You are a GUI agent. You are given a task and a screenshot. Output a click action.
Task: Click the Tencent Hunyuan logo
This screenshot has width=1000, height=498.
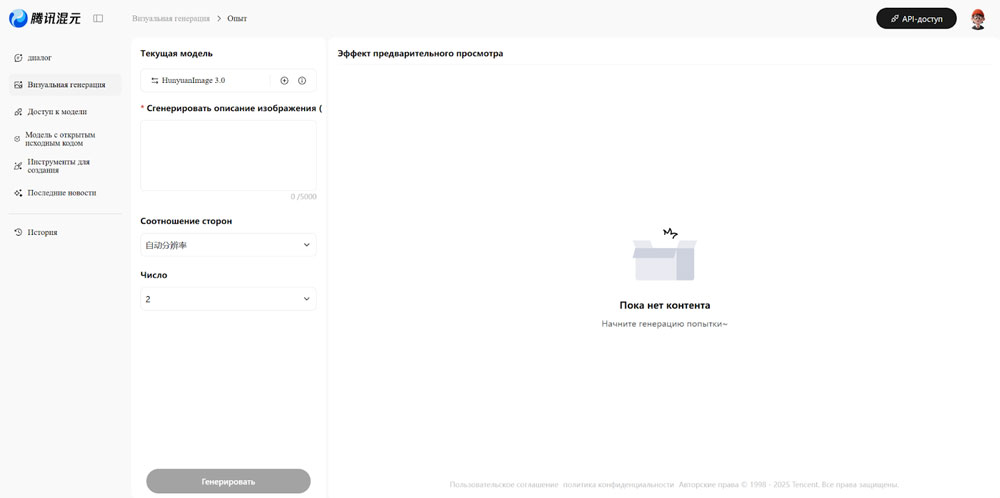tap(45, 18)
